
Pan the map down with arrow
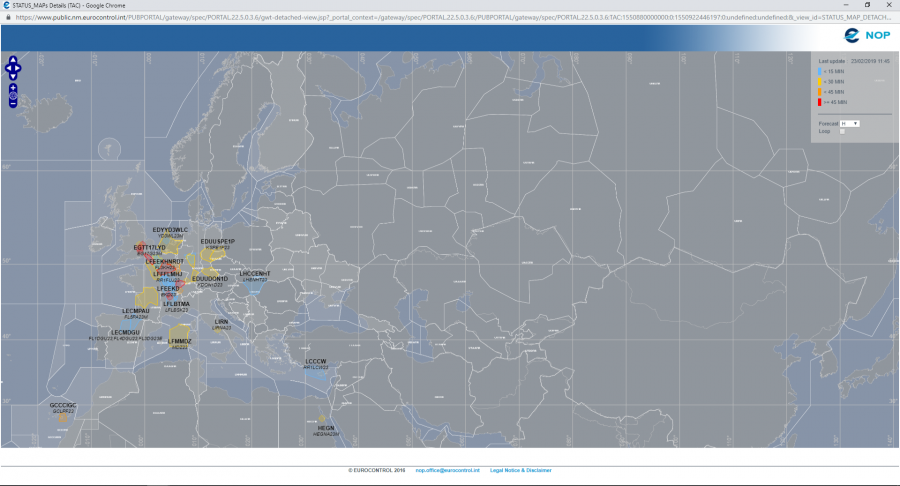tap(12, 76)
